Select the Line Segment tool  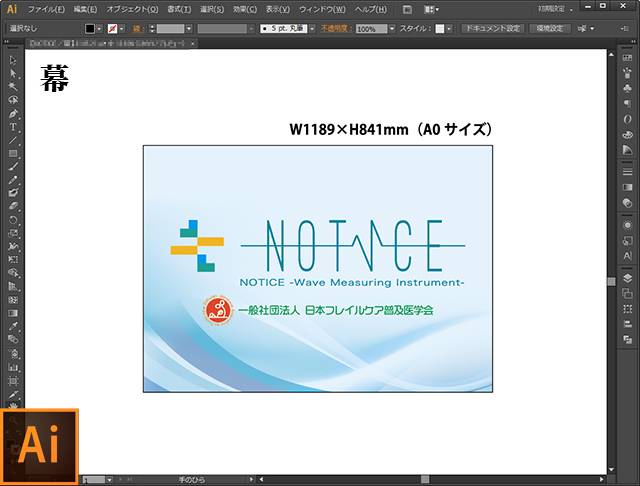(13, 140)
